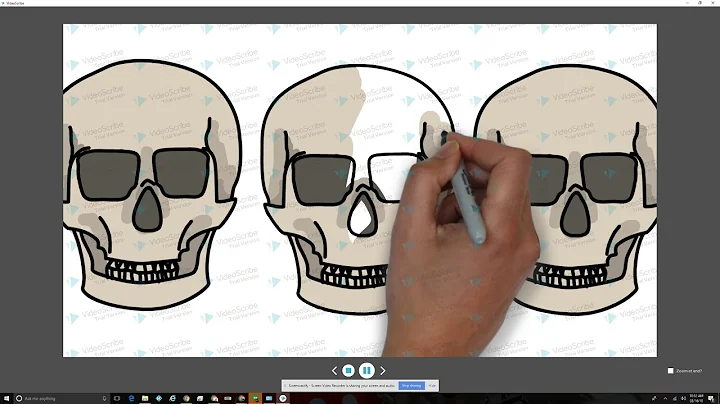Restore down the VideoScribe window
The width and height of the screenshot is (720, 404).
point(700,3)
